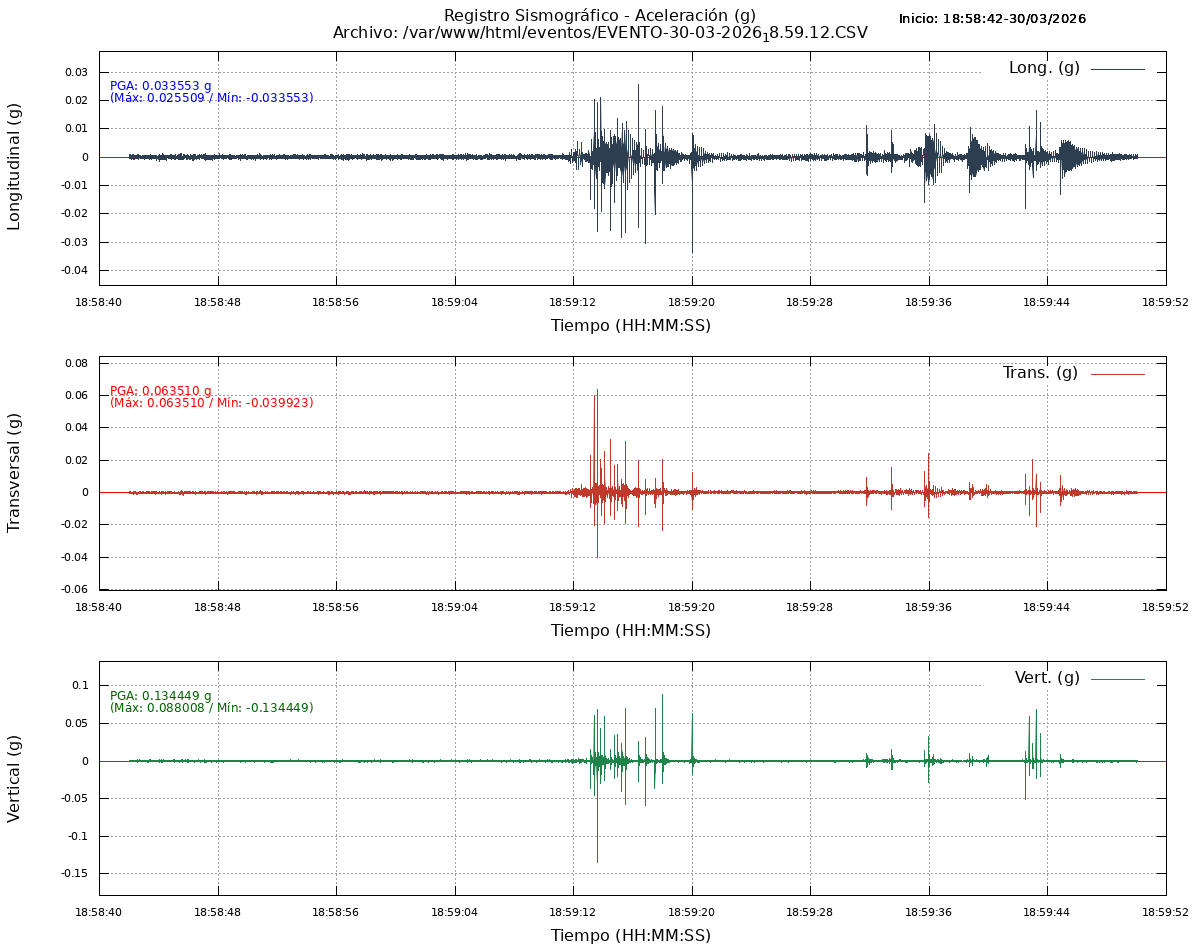This screenshot has width=1200, height=950.
Task: Select the Vert. (g) legend label
Action: click(x=1046, y=678)
